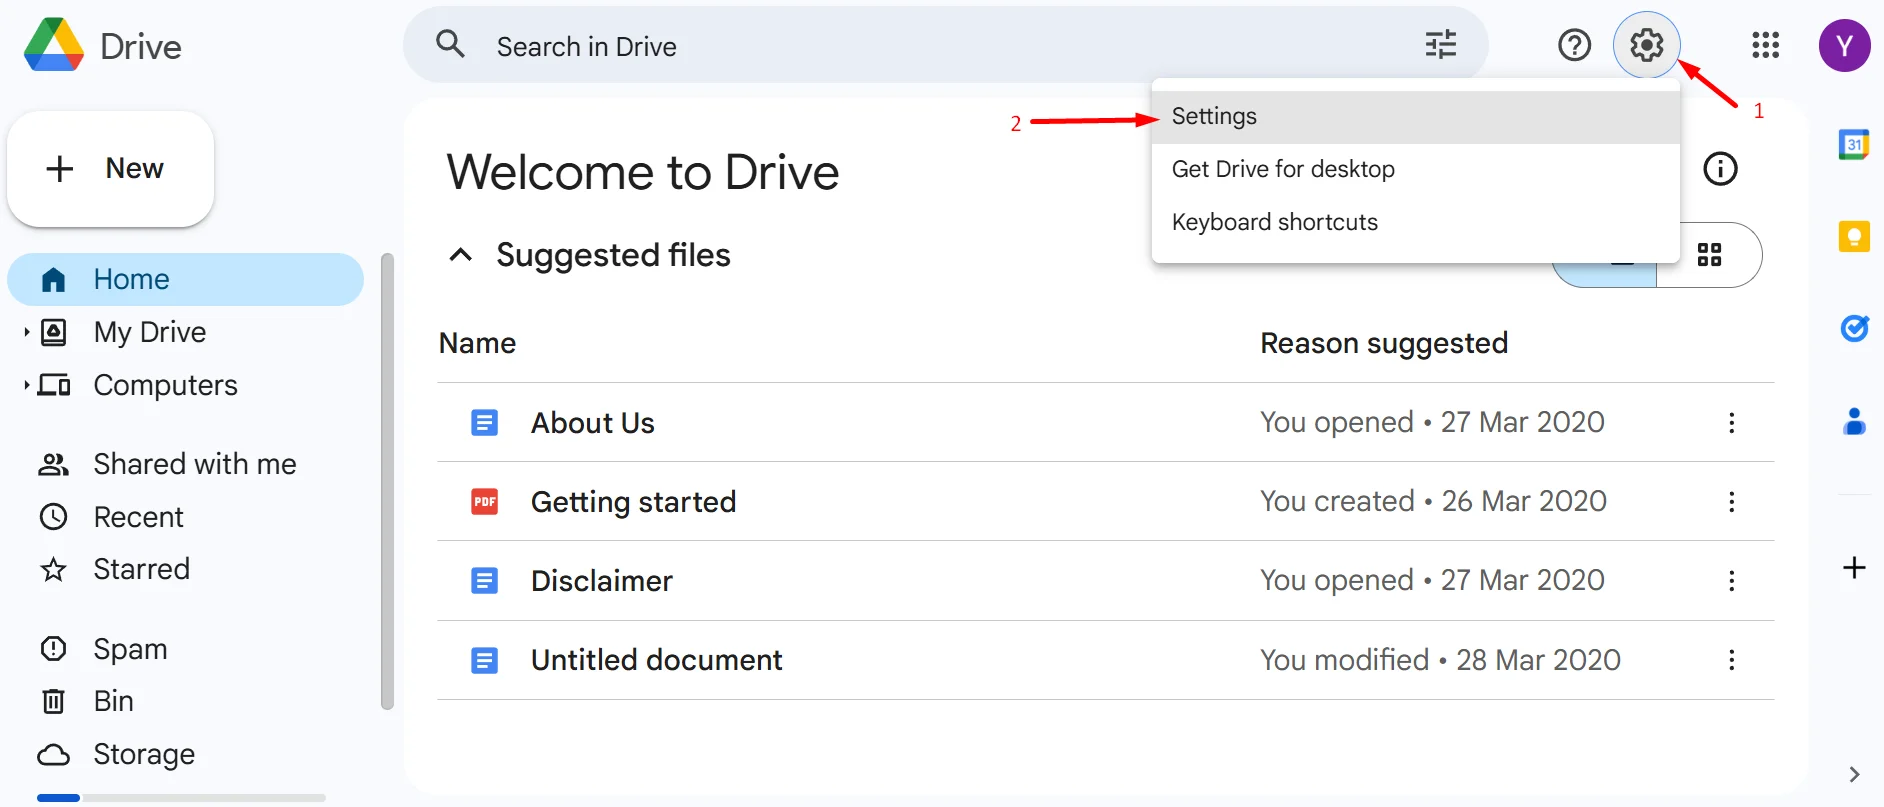Click the sidebar vertical scrollbar

tap(387, 481)
